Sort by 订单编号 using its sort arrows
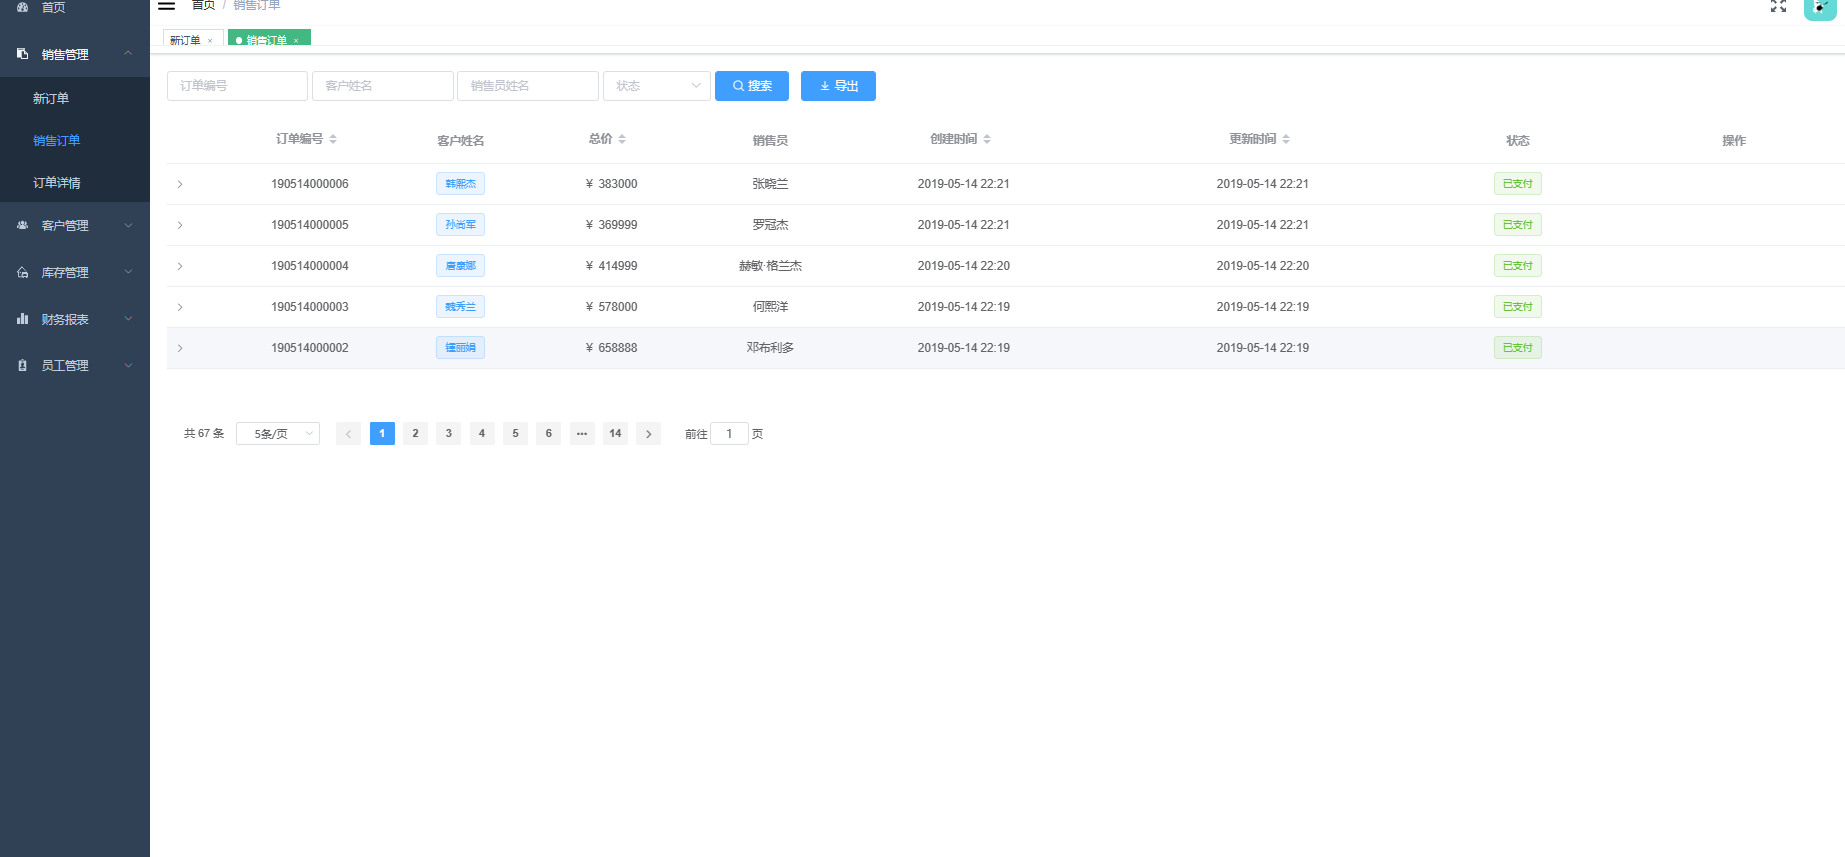 click(333, 139)
